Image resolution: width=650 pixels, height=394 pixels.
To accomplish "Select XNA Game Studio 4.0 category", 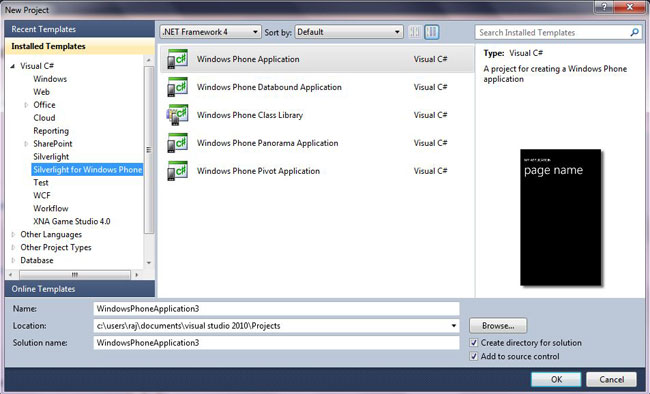I will 72,221.
